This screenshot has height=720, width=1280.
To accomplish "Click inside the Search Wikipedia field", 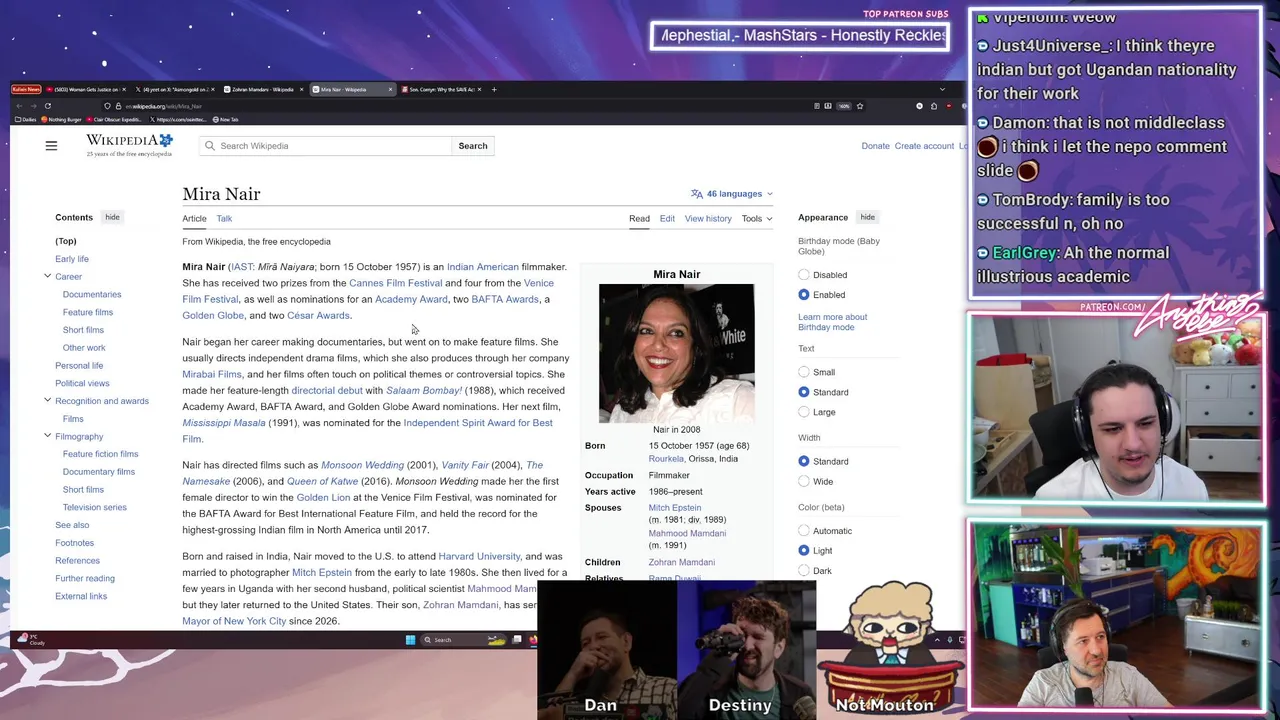I will click(x=326, y=146).
